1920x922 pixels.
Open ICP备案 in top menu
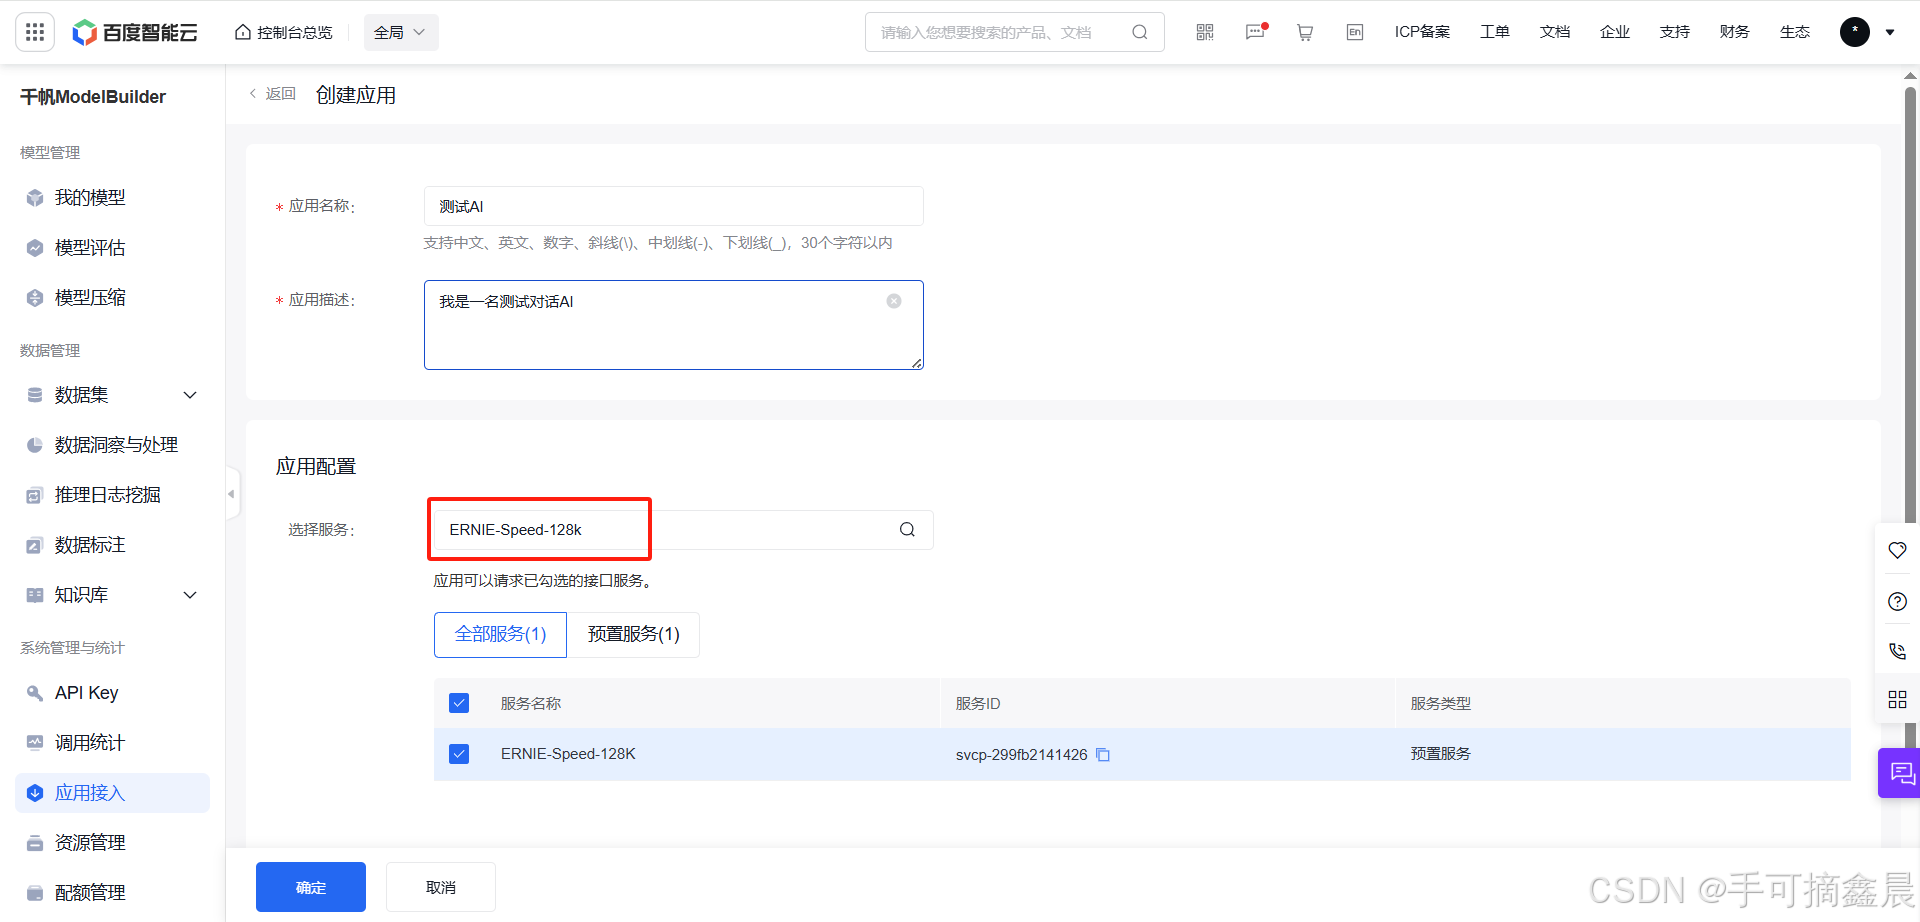pos(1422,32)
